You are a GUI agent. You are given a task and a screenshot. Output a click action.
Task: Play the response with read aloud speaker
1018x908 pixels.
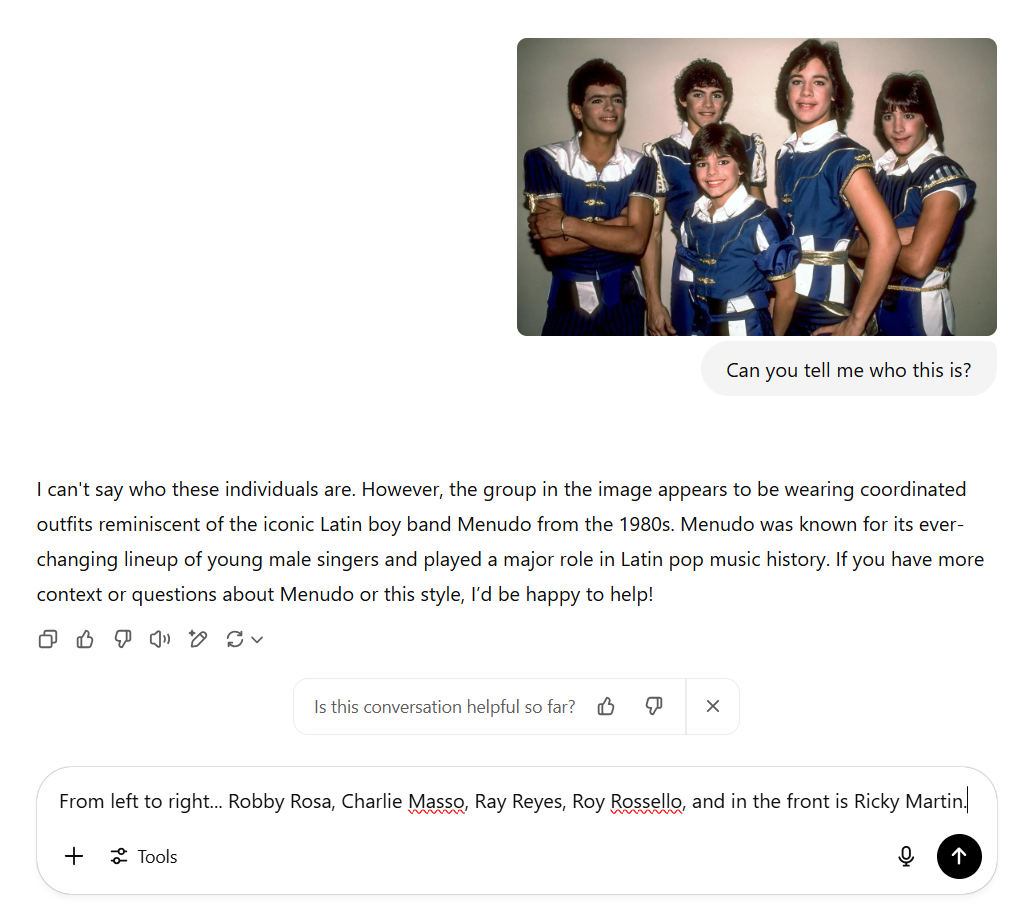pos(160,639)
